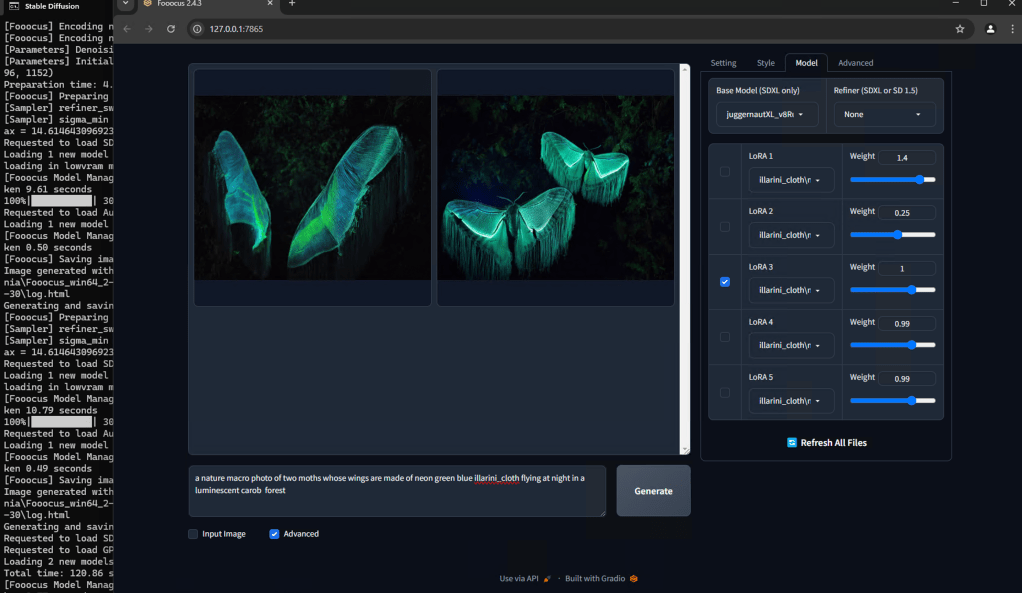Viewport: 1022px width, 593px height.
Task: Select the two moths generated image thumbnail
Action: tap(555, 187)
